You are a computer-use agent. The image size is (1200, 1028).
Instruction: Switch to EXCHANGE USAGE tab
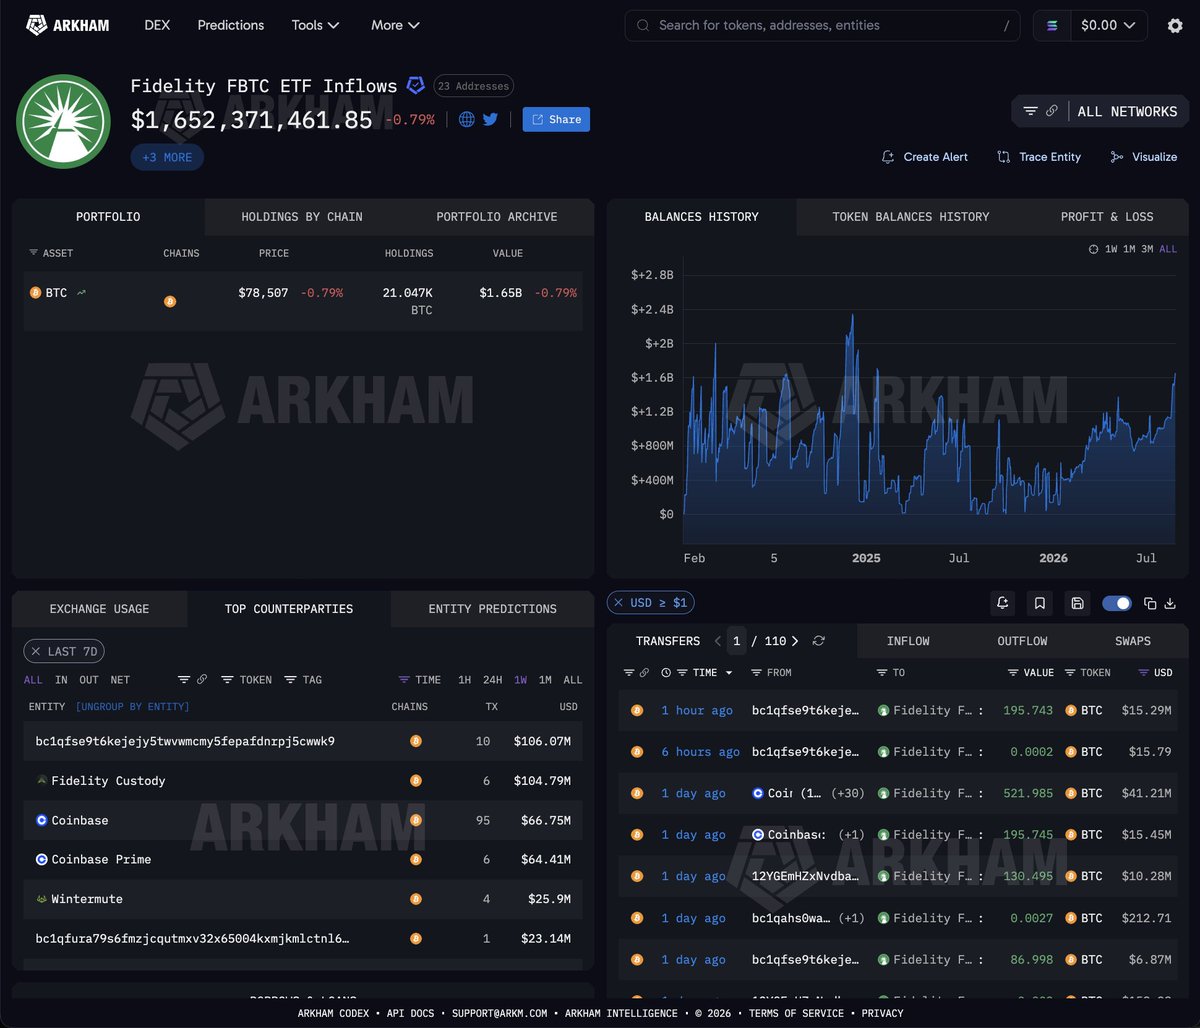point(100,609)
